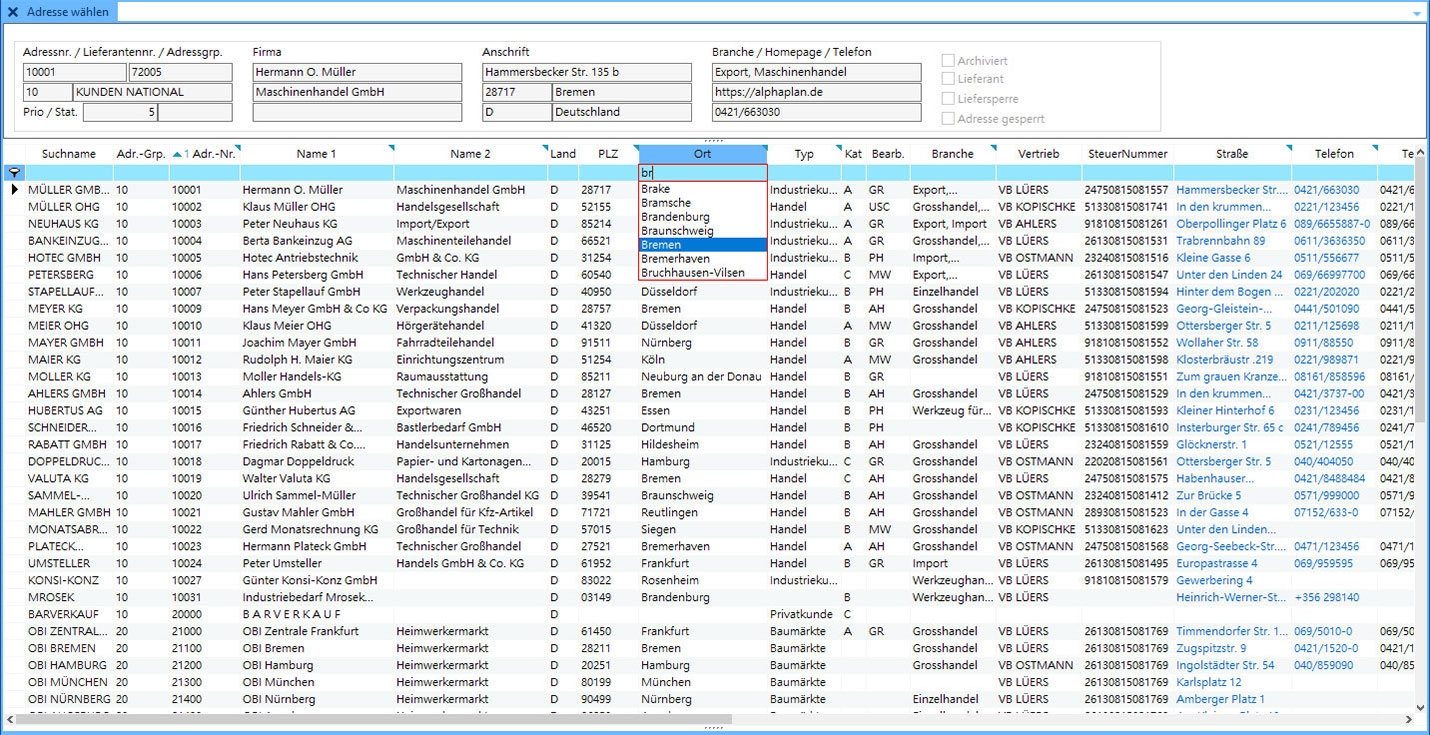Select Bremen in the Ort suggestion list

702,245
